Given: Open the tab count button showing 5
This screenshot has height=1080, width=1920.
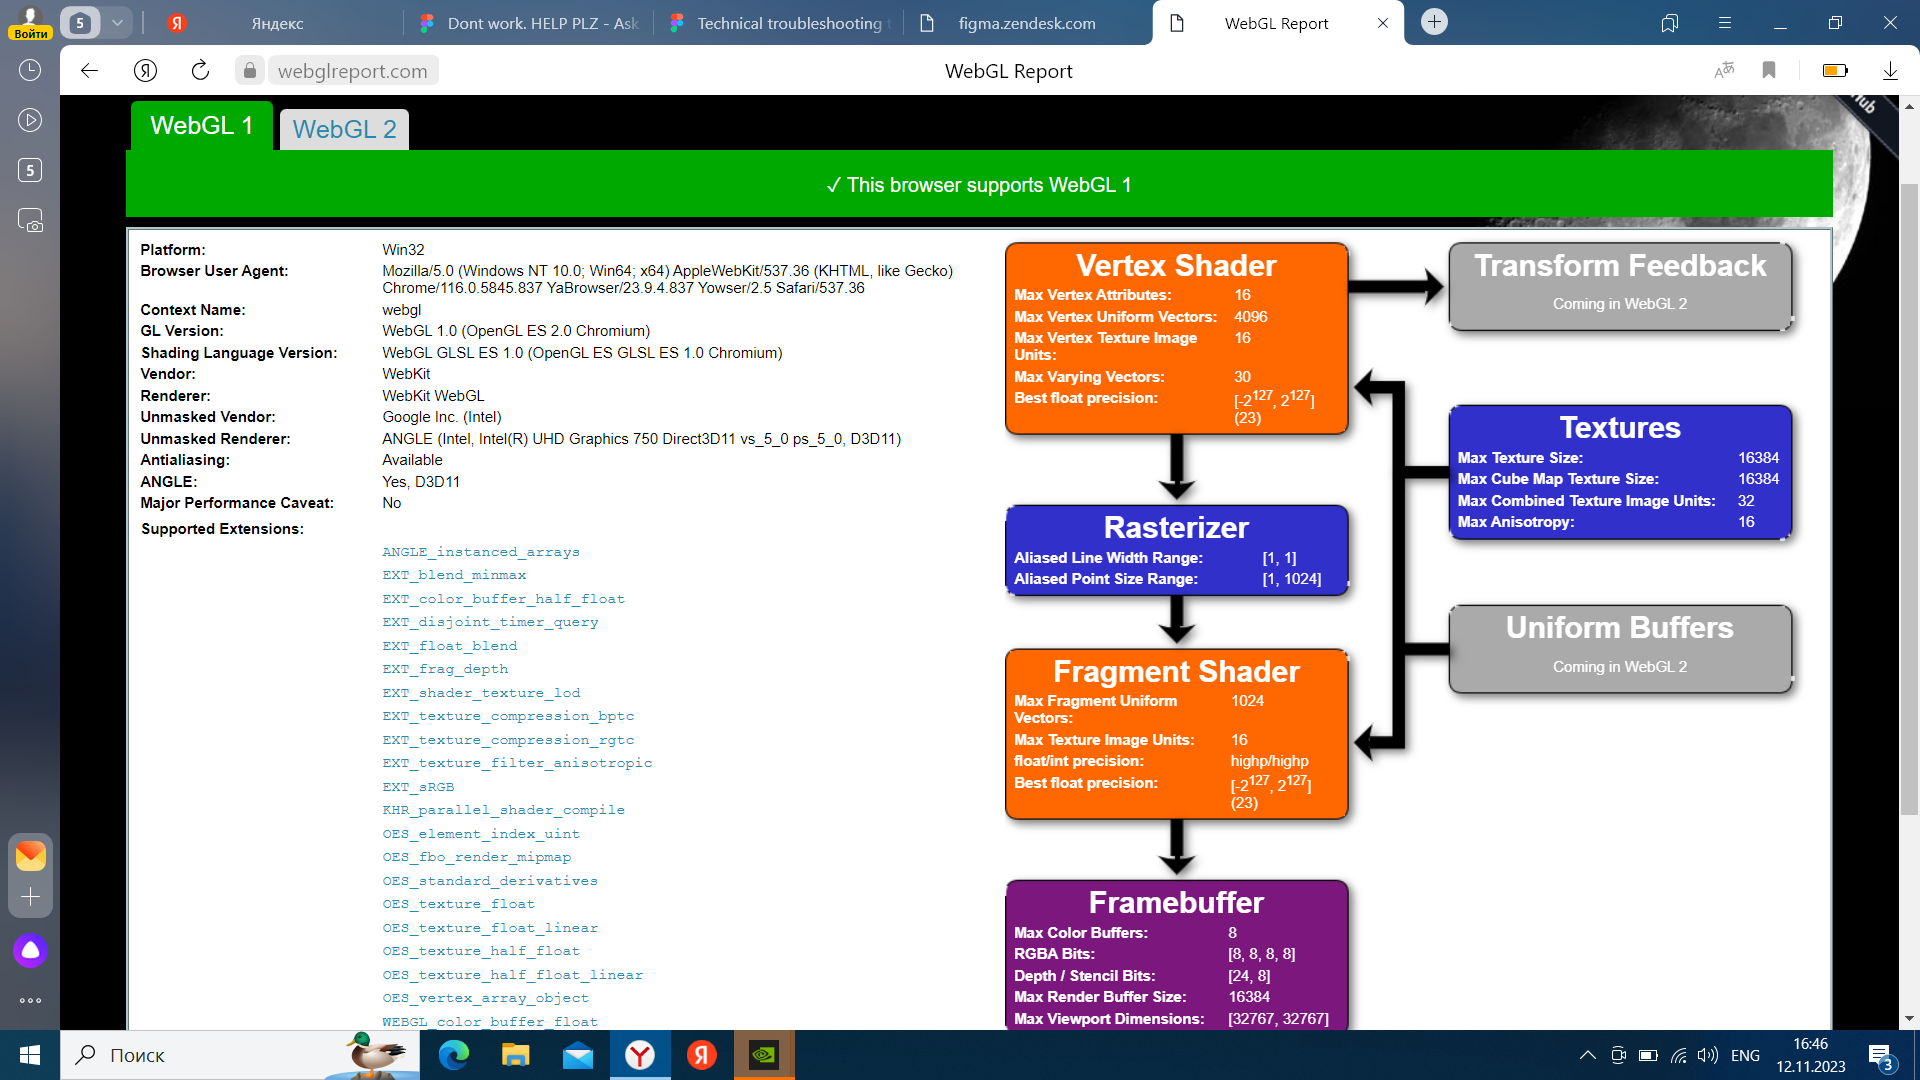Looking at the screenshot, I should tap(81, 22).
